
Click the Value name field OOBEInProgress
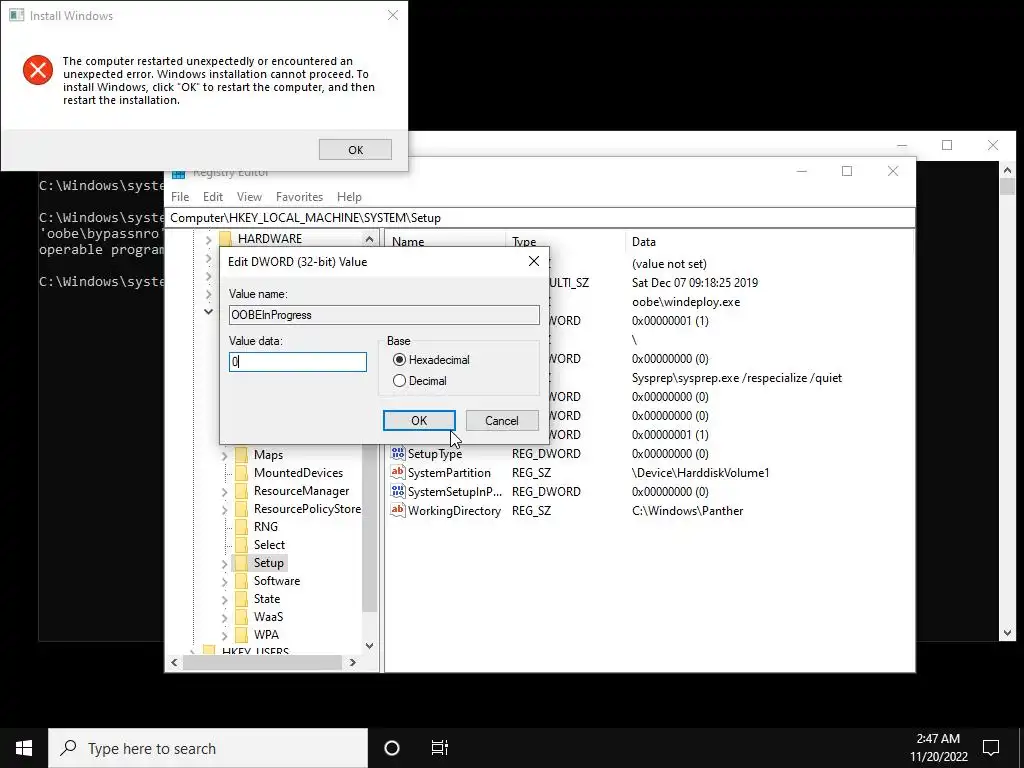click(384, 315)
